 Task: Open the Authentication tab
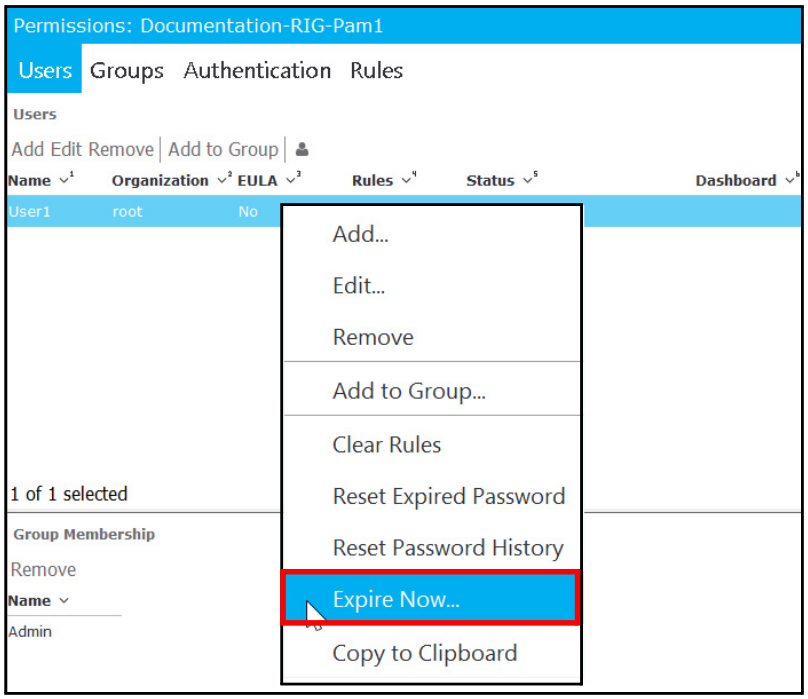[x=257, y=70]
